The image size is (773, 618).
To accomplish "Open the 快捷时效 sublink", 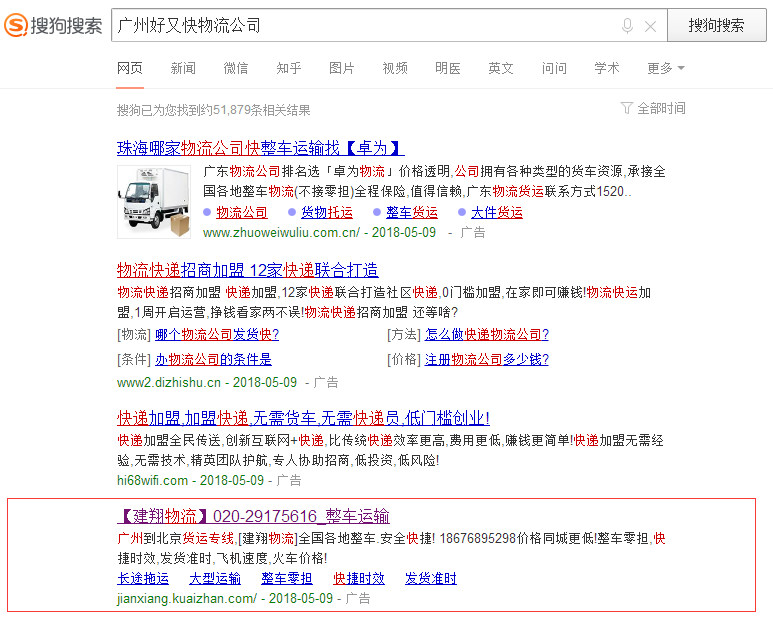I will pos(359,578).
